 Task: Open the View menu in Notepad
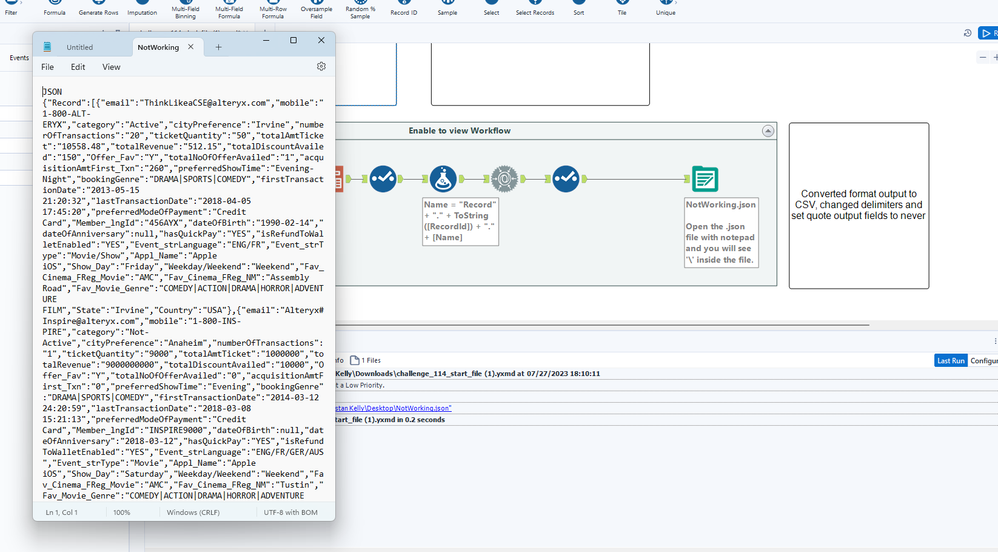[111, 67]
